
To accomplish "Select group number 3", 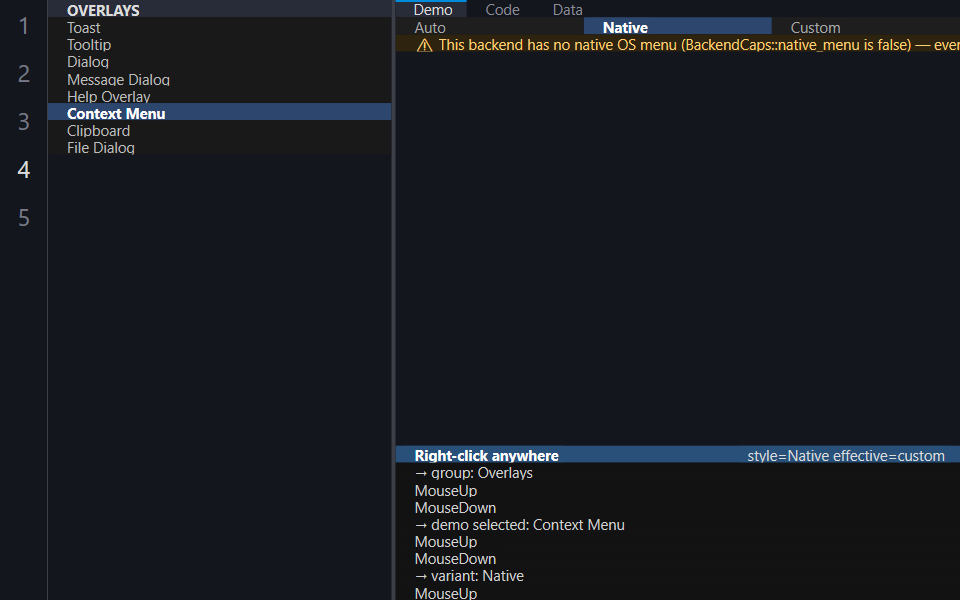I will click(24, 122).
